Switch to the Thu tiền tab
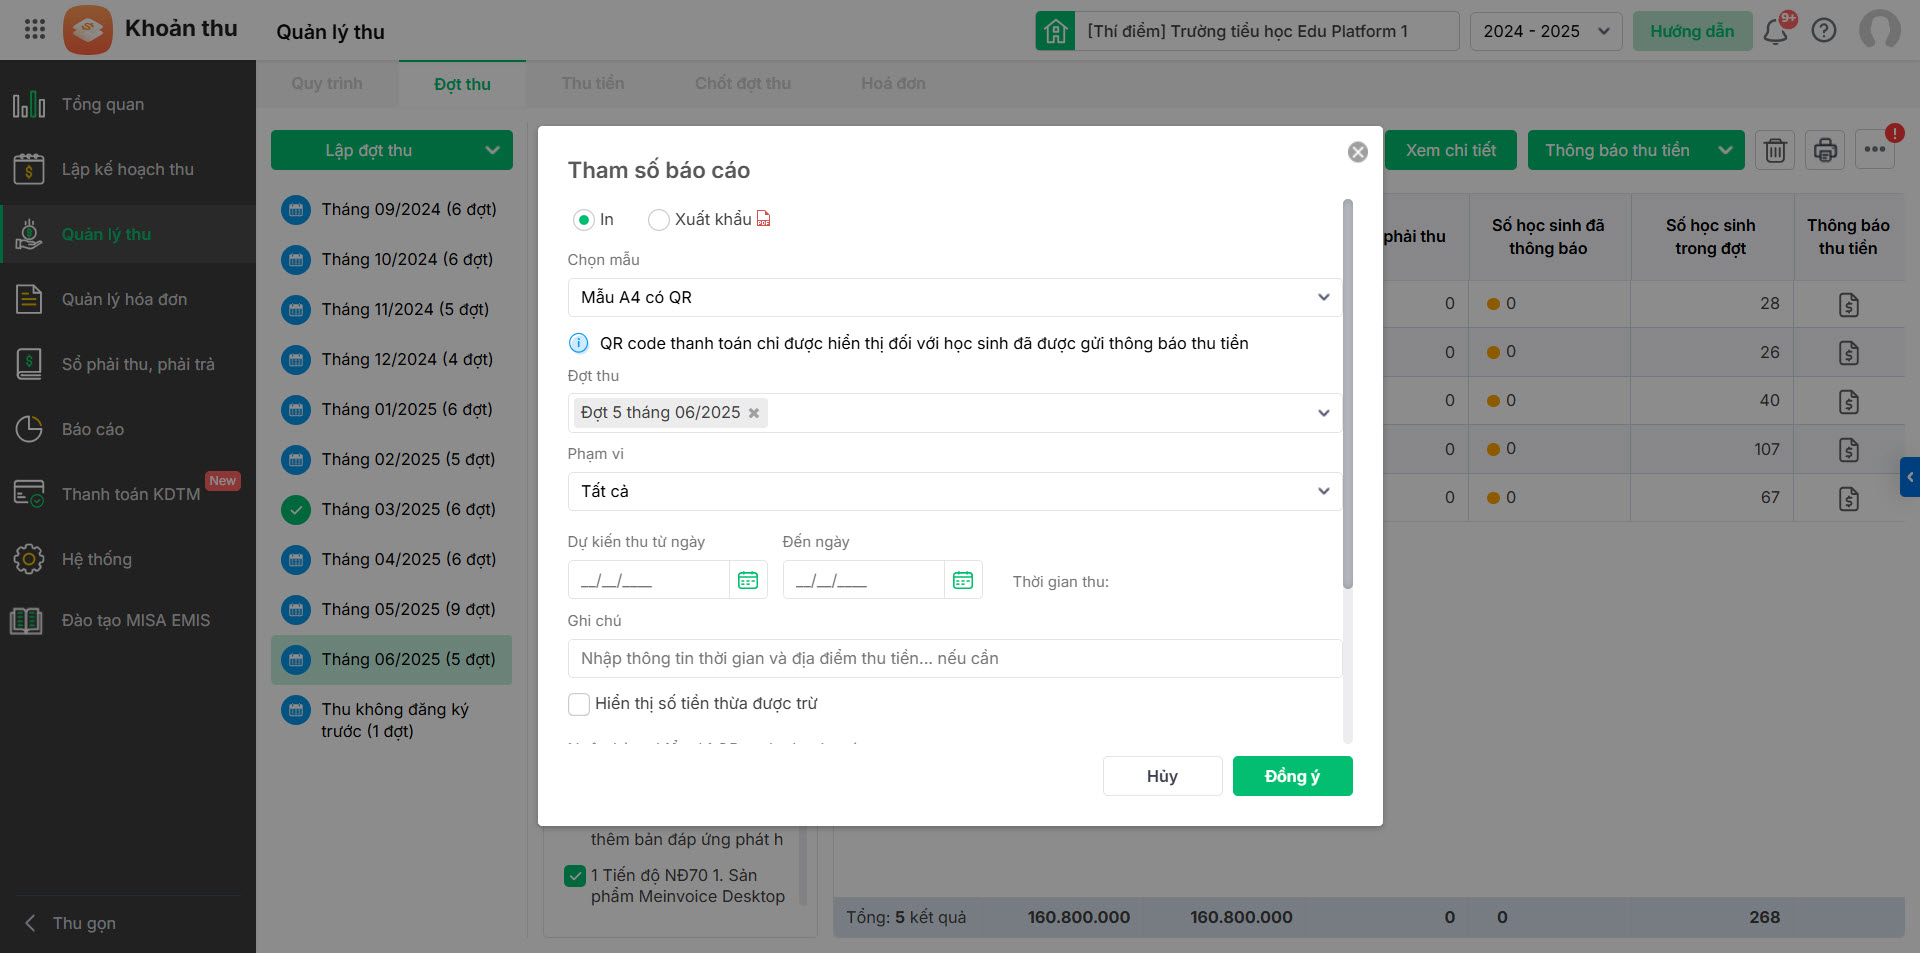The width and height of the screenshot is (1920, 953). coord(593,84)
